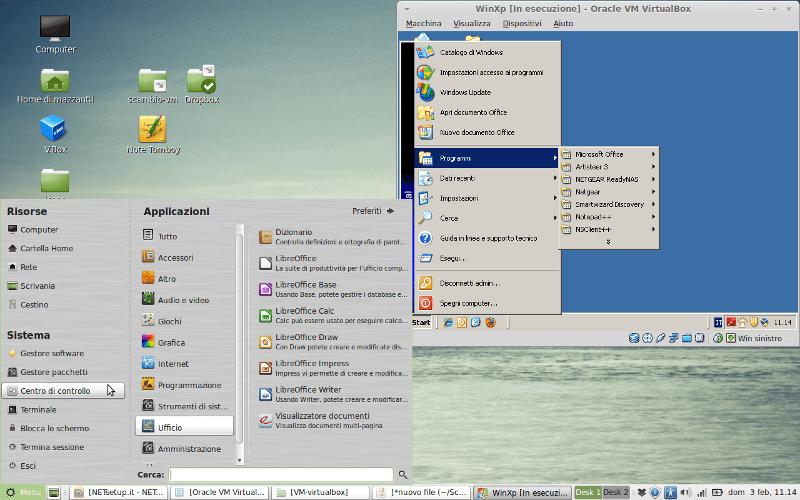Viewport: 800px width, 500px height.
Task: Expand Netgear submenu
Action: pyautogui.click(x=609, y=192)
